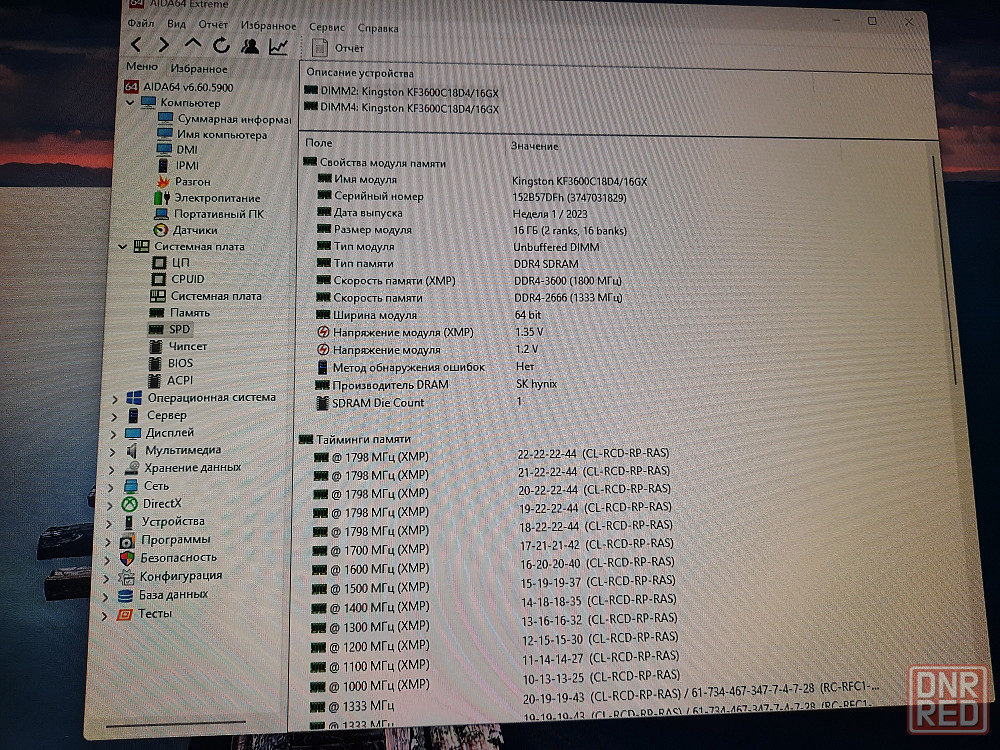Image resolution: width=1000 pixels, height=750 pixels.
Task: Collapse the Компьютер tree node
Action: tap(130, 102)
